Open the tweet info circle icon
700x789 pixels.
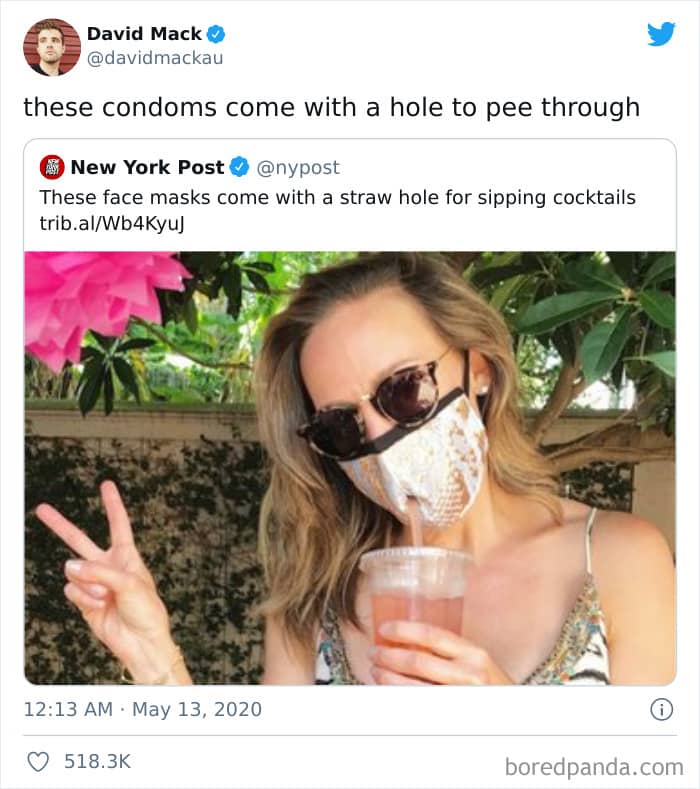point(661,709)
